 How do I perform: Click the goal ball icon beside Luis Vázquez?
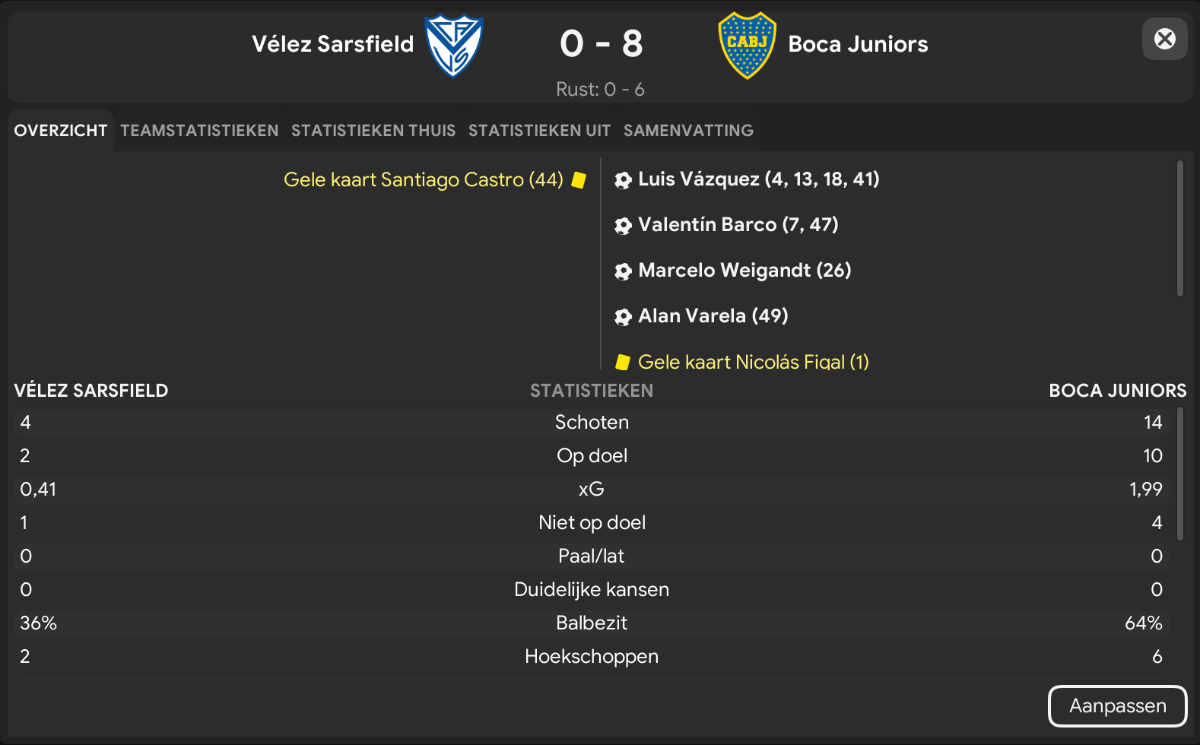tap(623, 180)
